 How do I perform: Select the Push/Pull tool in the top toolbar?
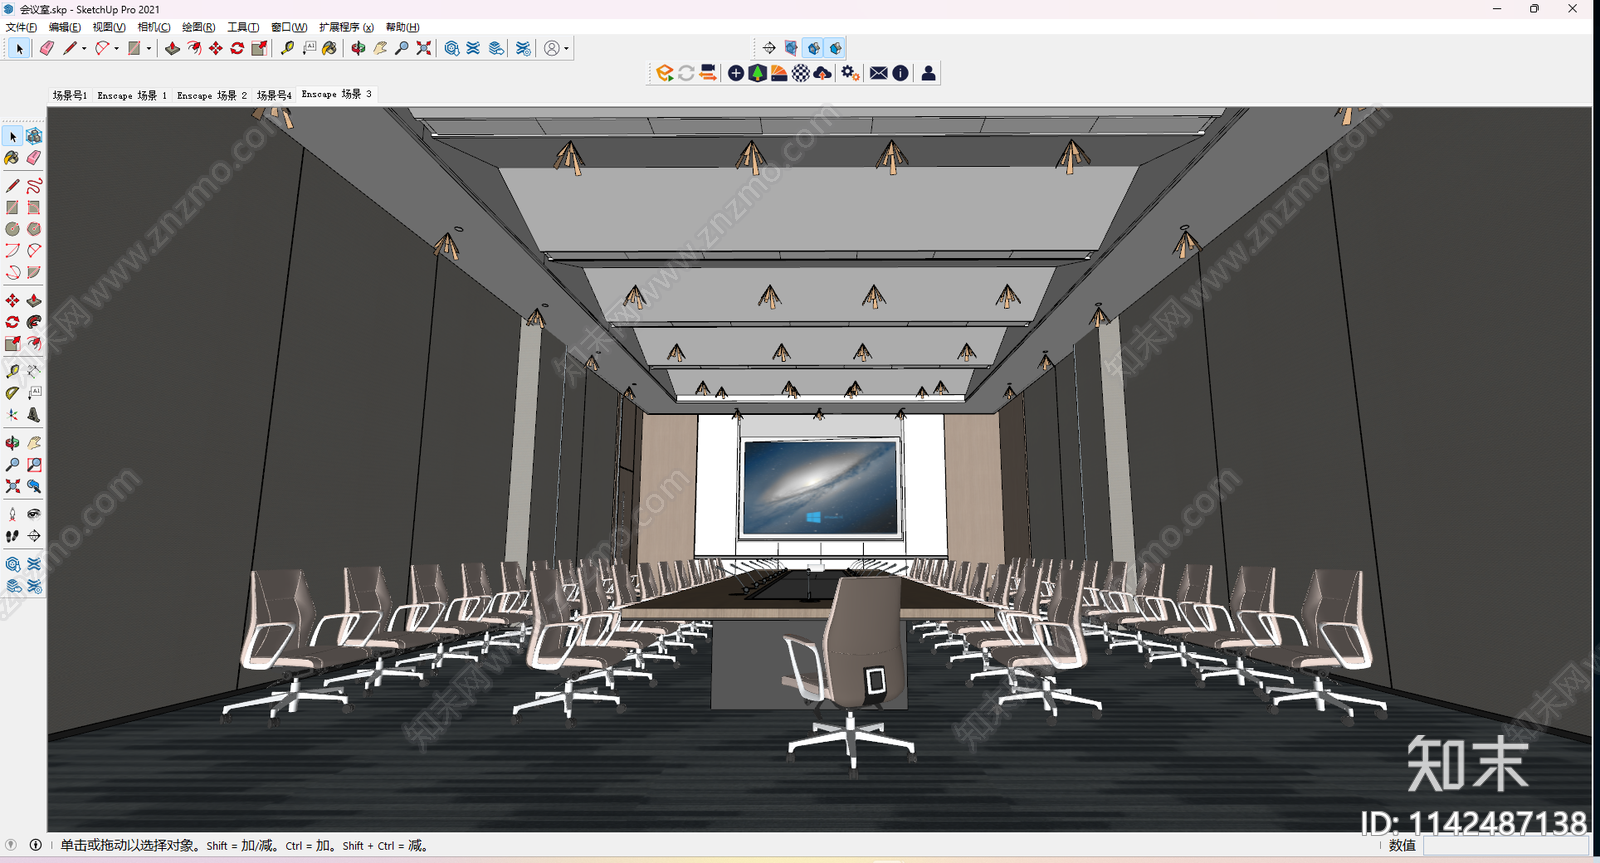(x=172, y=48)
